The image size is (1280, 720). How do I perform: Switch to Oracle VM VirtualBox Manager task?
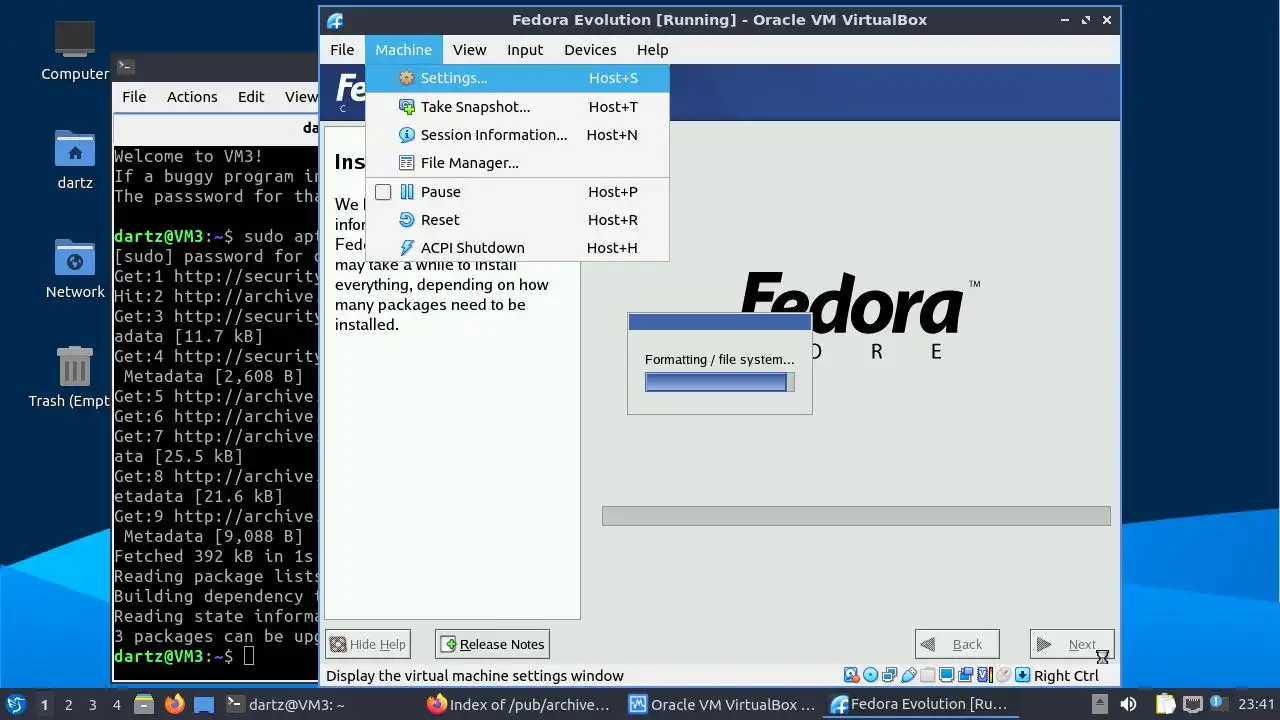point(722,704)
